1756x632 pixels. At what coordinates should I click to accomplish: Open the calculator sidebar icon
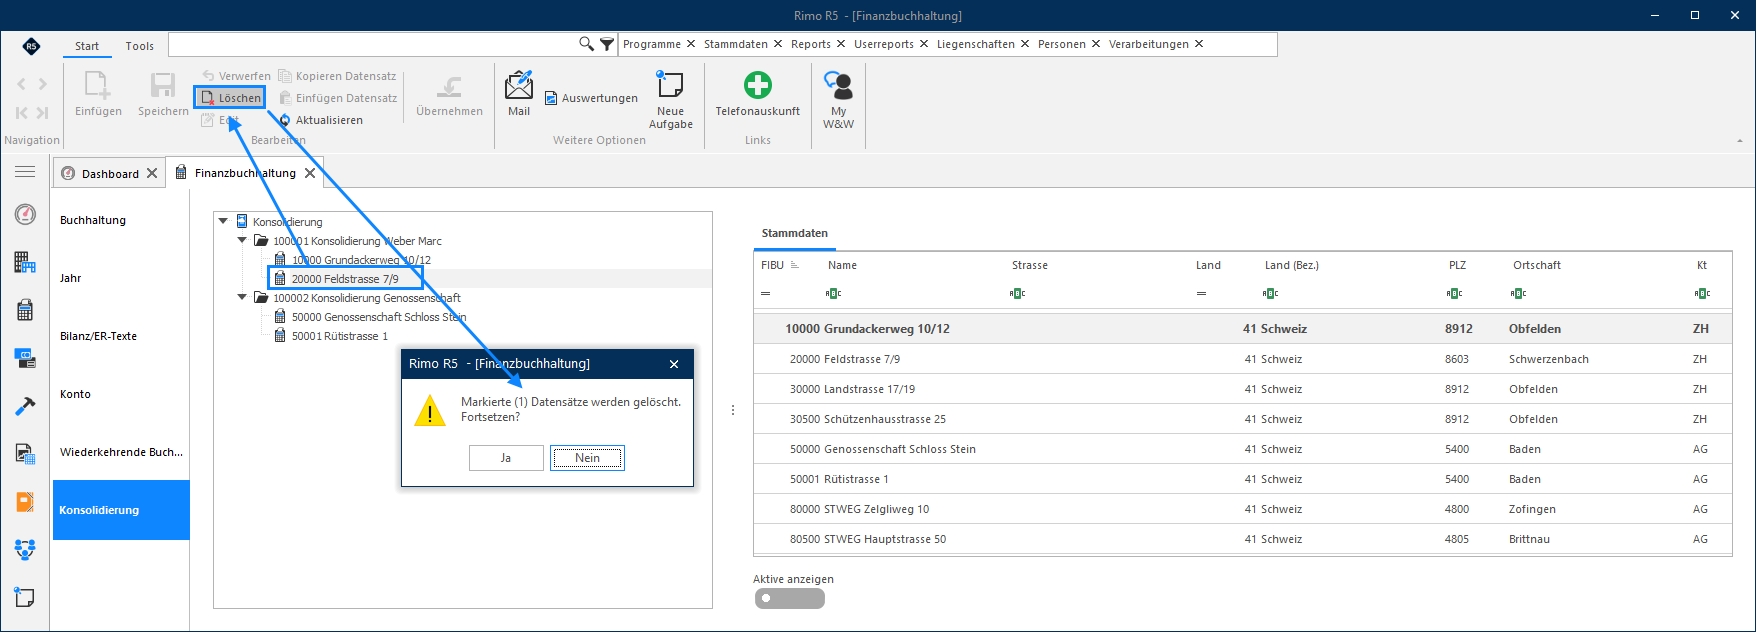(25, 310)
